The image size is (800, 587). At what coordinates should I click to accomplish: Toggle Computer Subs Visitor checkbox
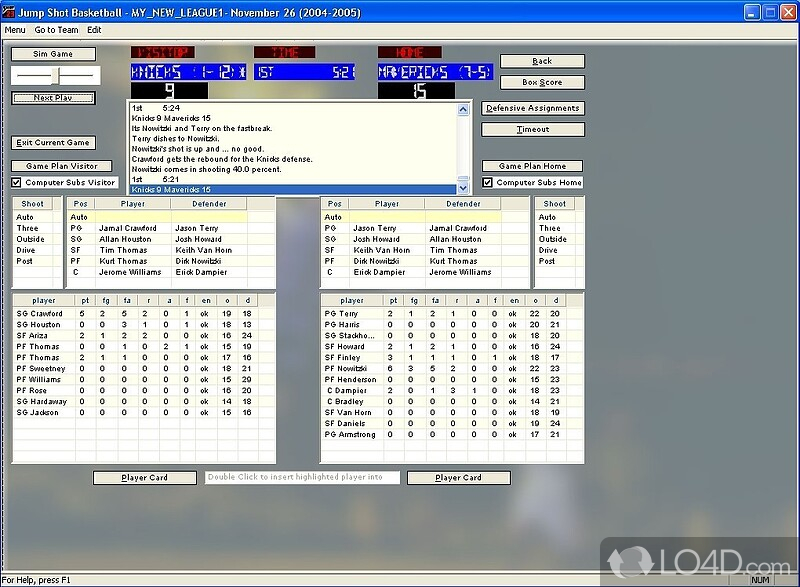coord(16,183)
